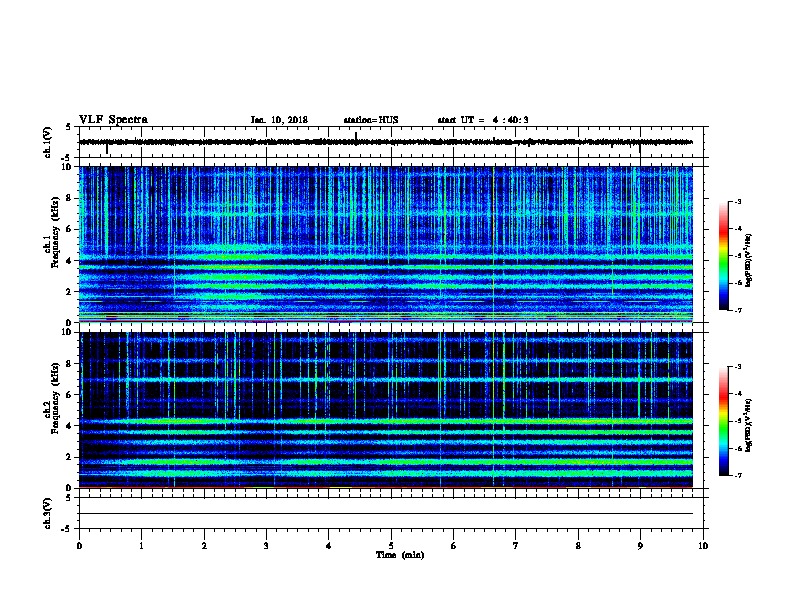
Task: Click the ch.1(V) waveform axis label
Action: (48, 142)
